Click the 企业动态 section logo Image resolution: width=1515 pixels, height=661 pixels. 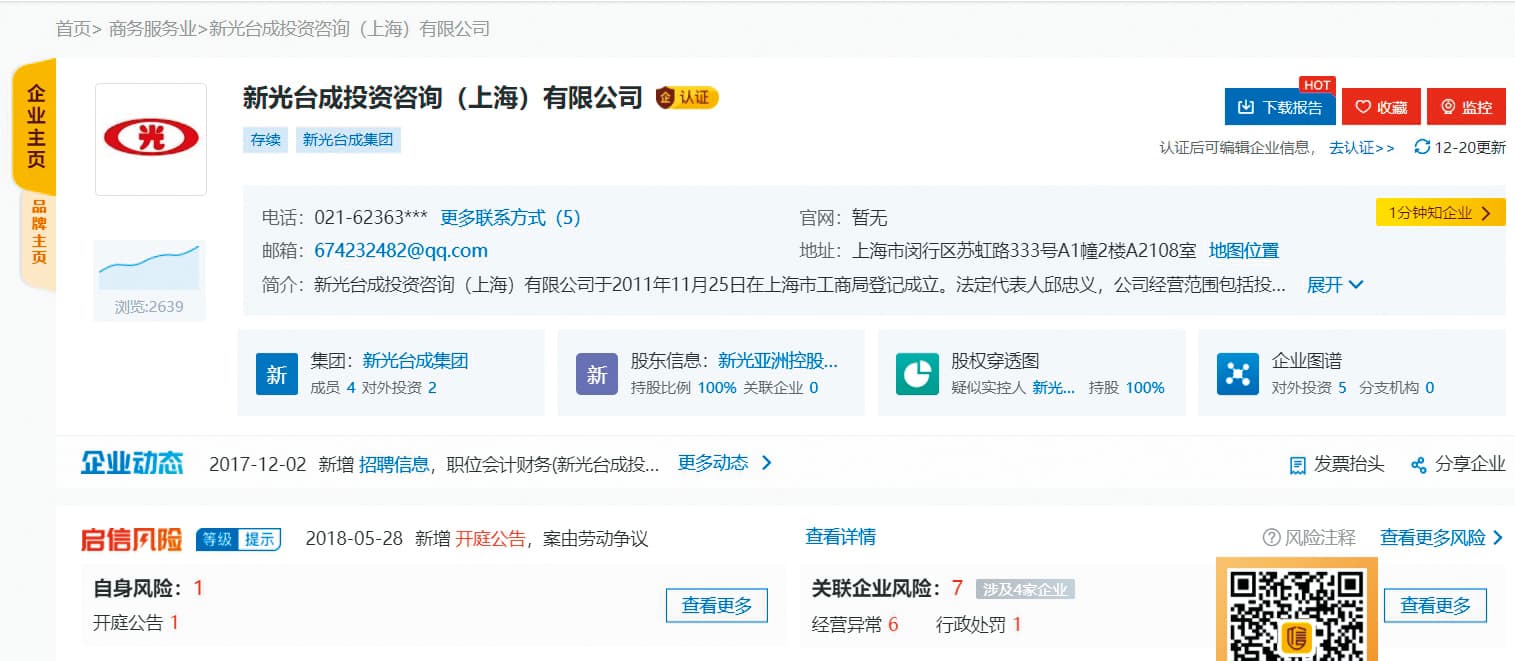132,463
